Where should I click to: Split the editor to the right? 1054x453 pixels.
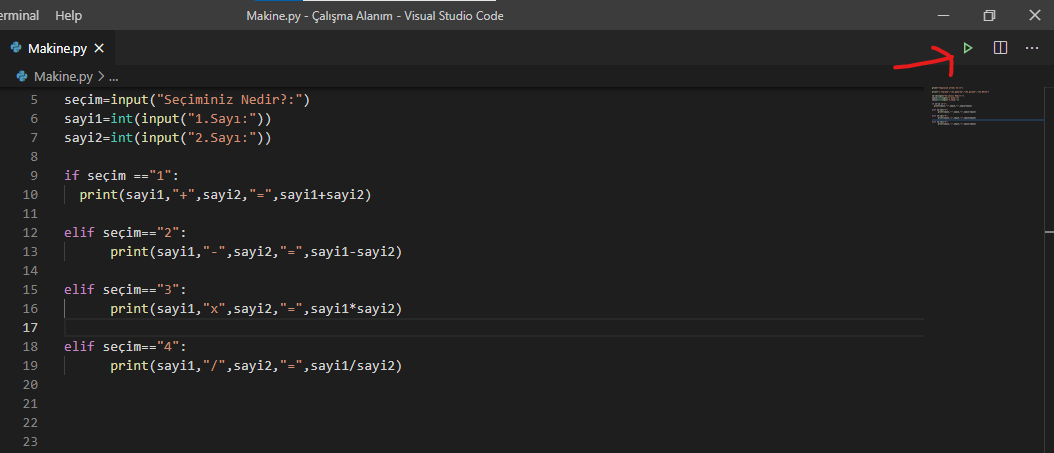(x=1000, y=48)
